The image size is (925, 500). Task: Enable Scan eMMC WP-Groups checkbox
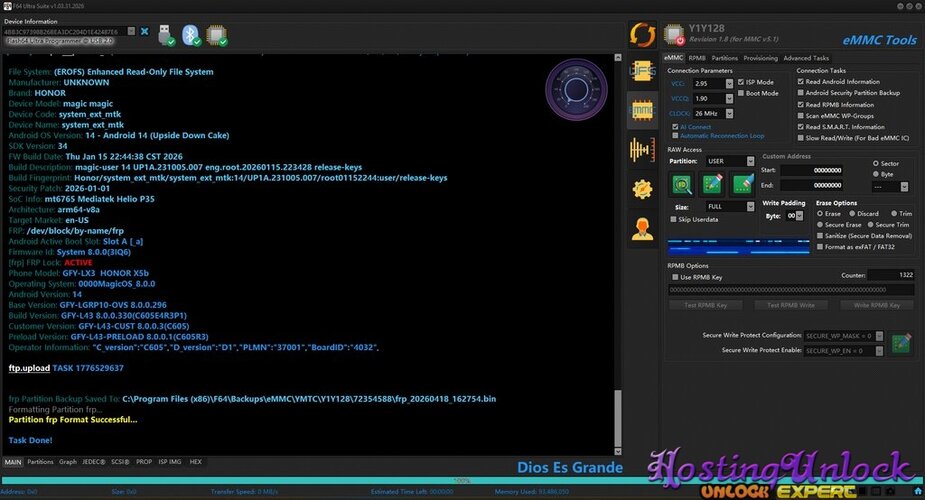[801, 116]
